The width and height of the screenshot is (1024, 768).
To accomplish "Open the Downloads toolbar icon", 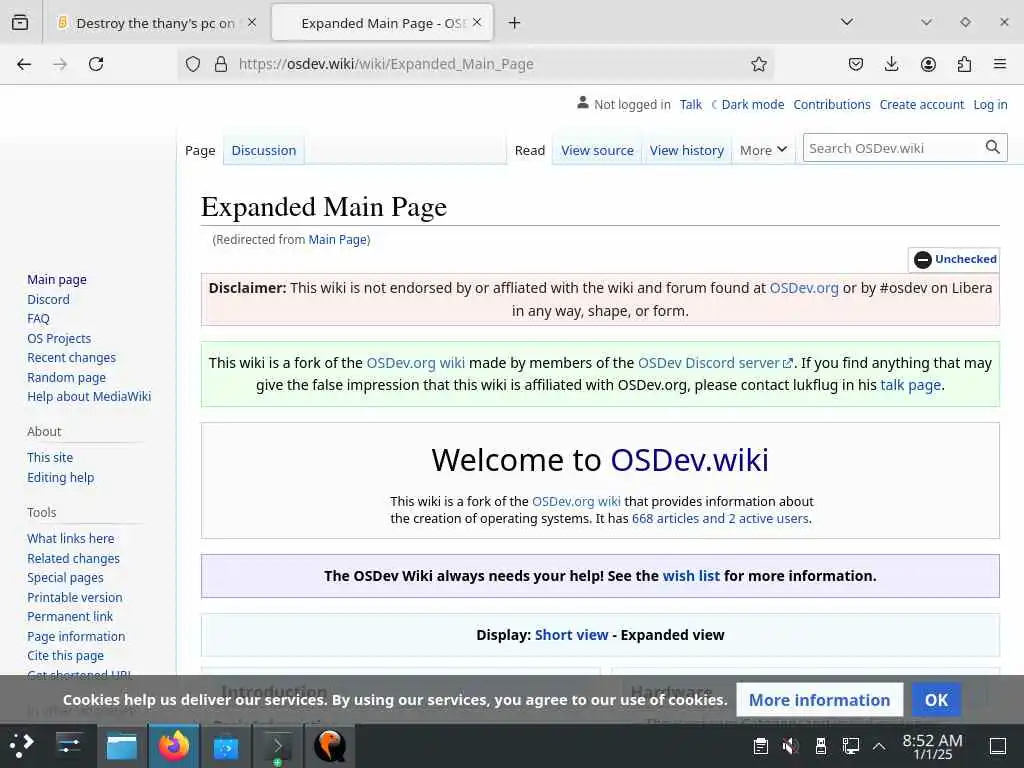I will pos(891,64).
